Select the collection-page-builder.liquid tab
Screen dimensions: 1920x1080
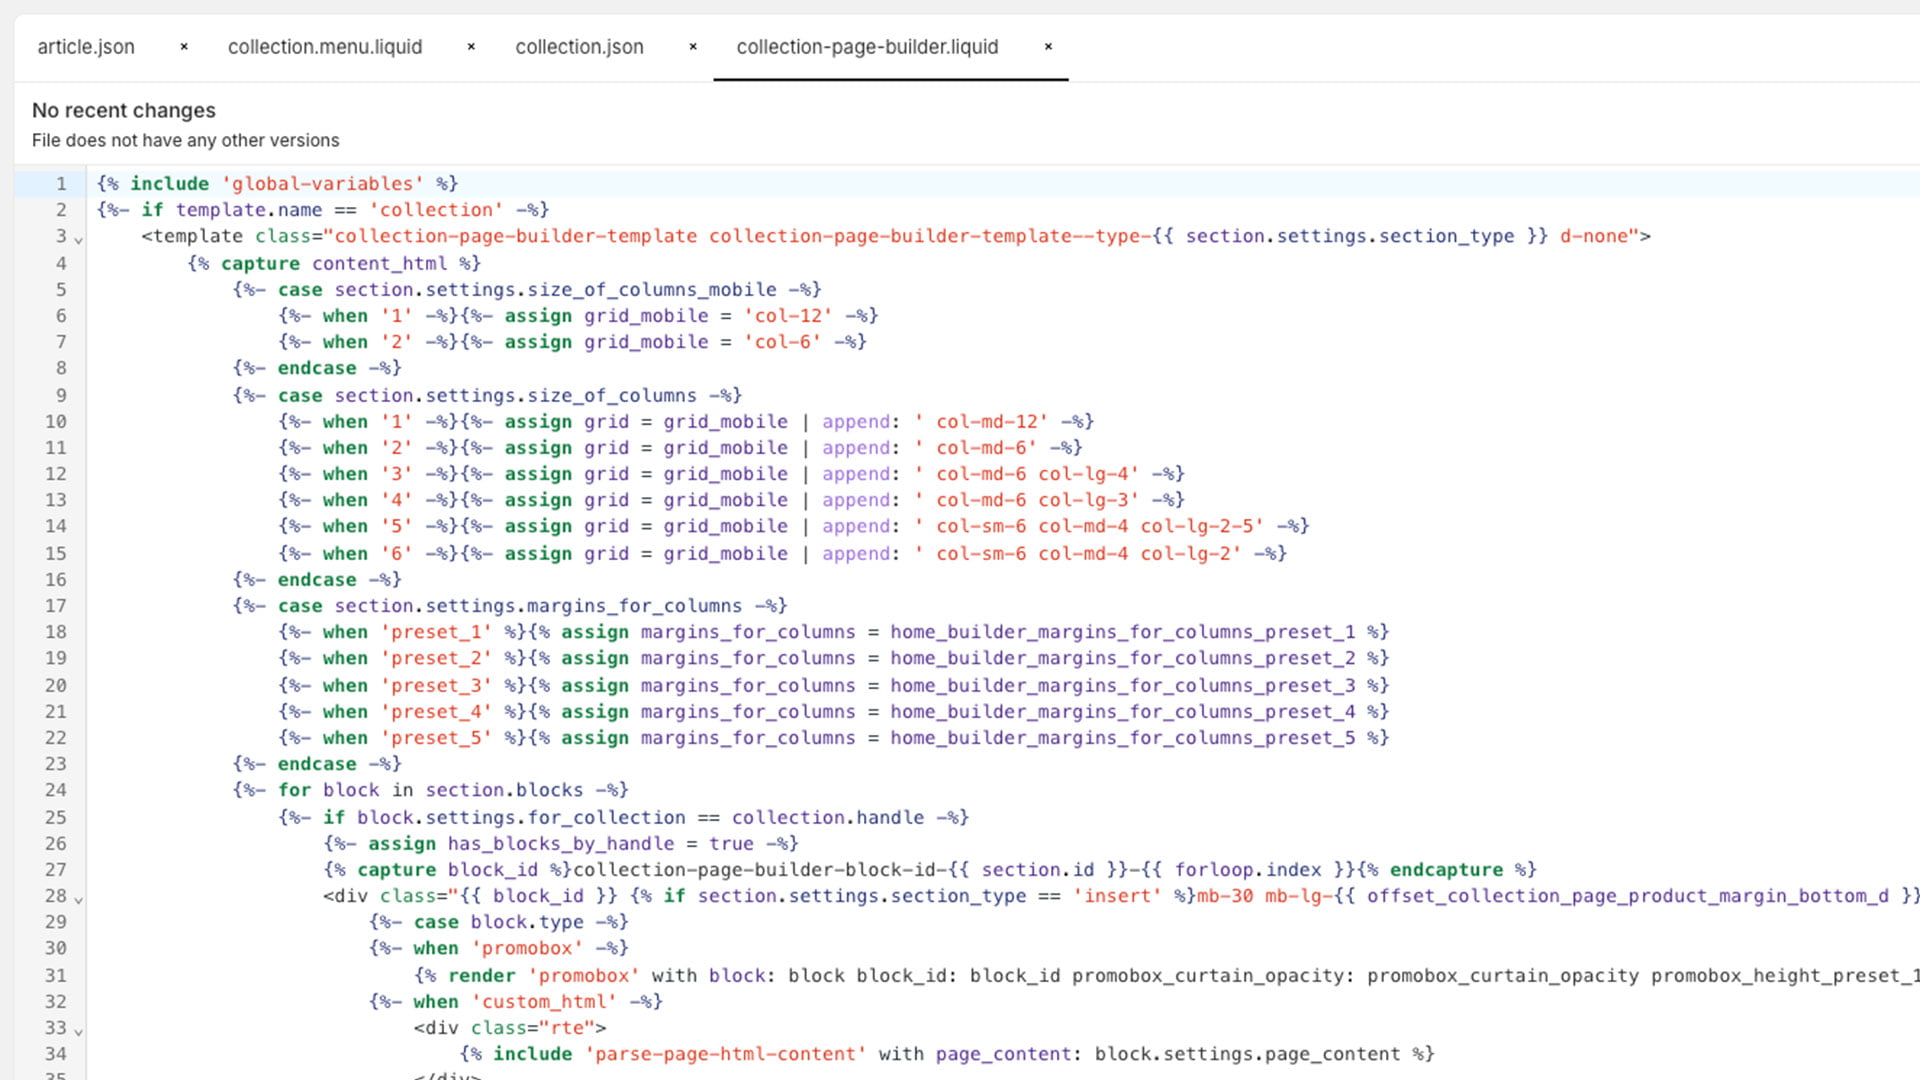(x=867, y=47)
